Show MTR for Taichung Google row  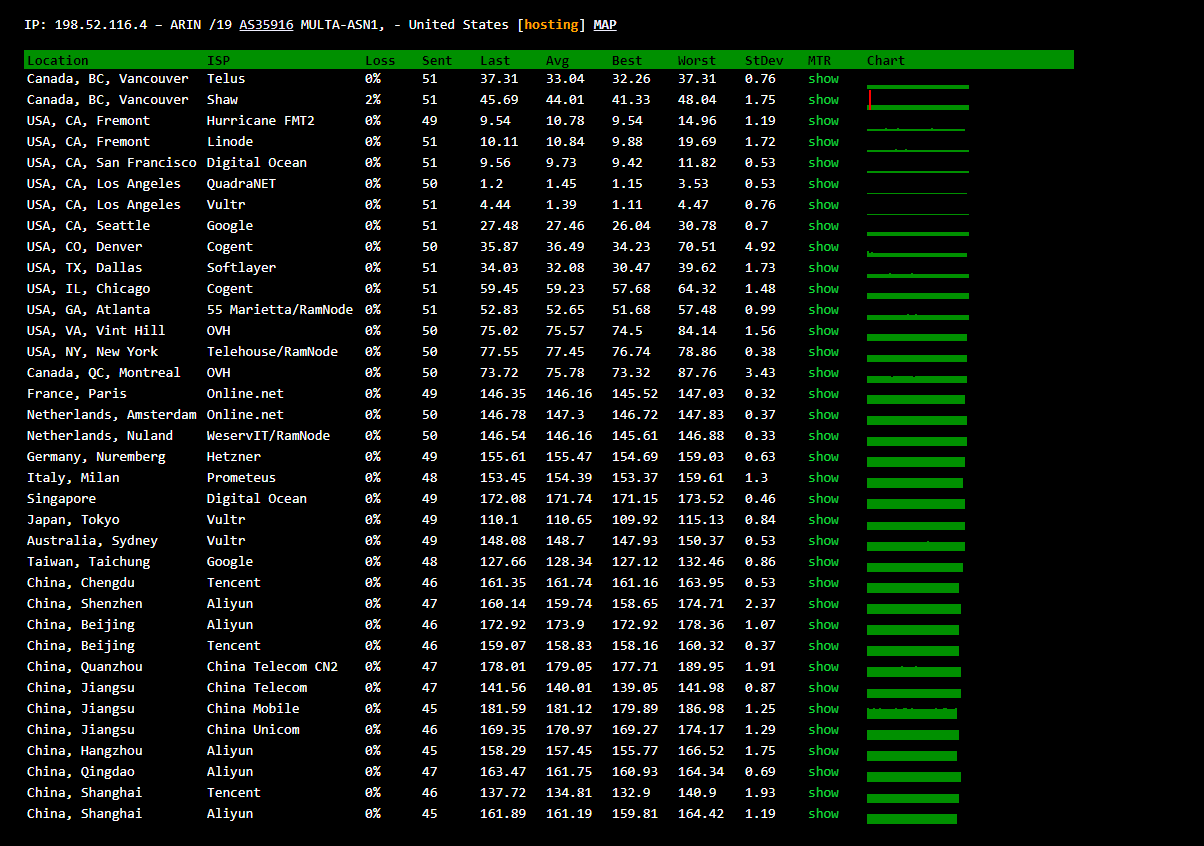tap(823, 561)
